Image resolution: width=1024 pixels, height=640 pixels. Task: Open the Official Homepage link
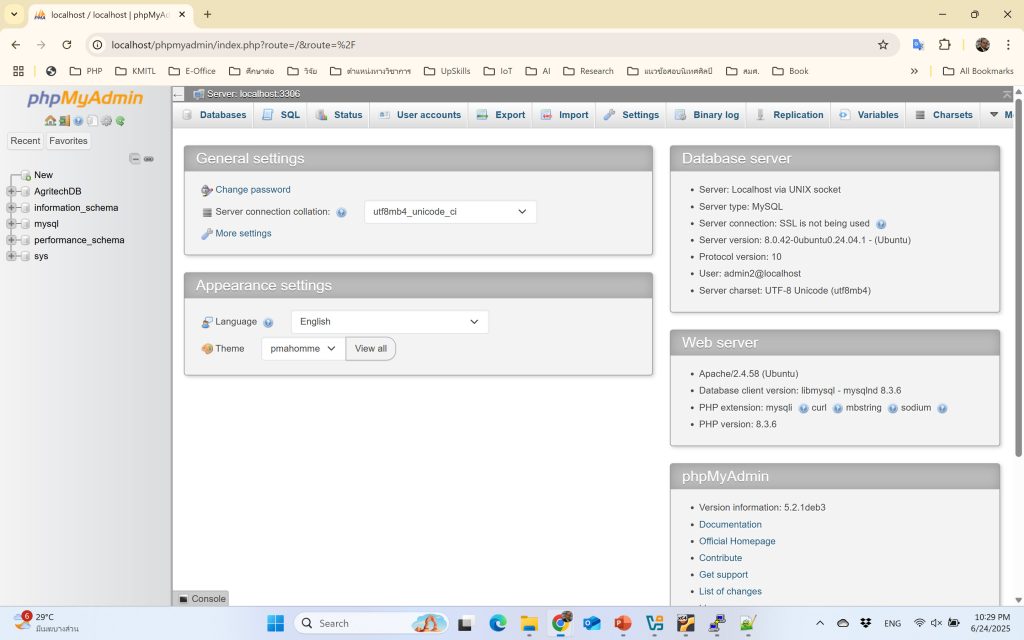click(x=737, y=541)
